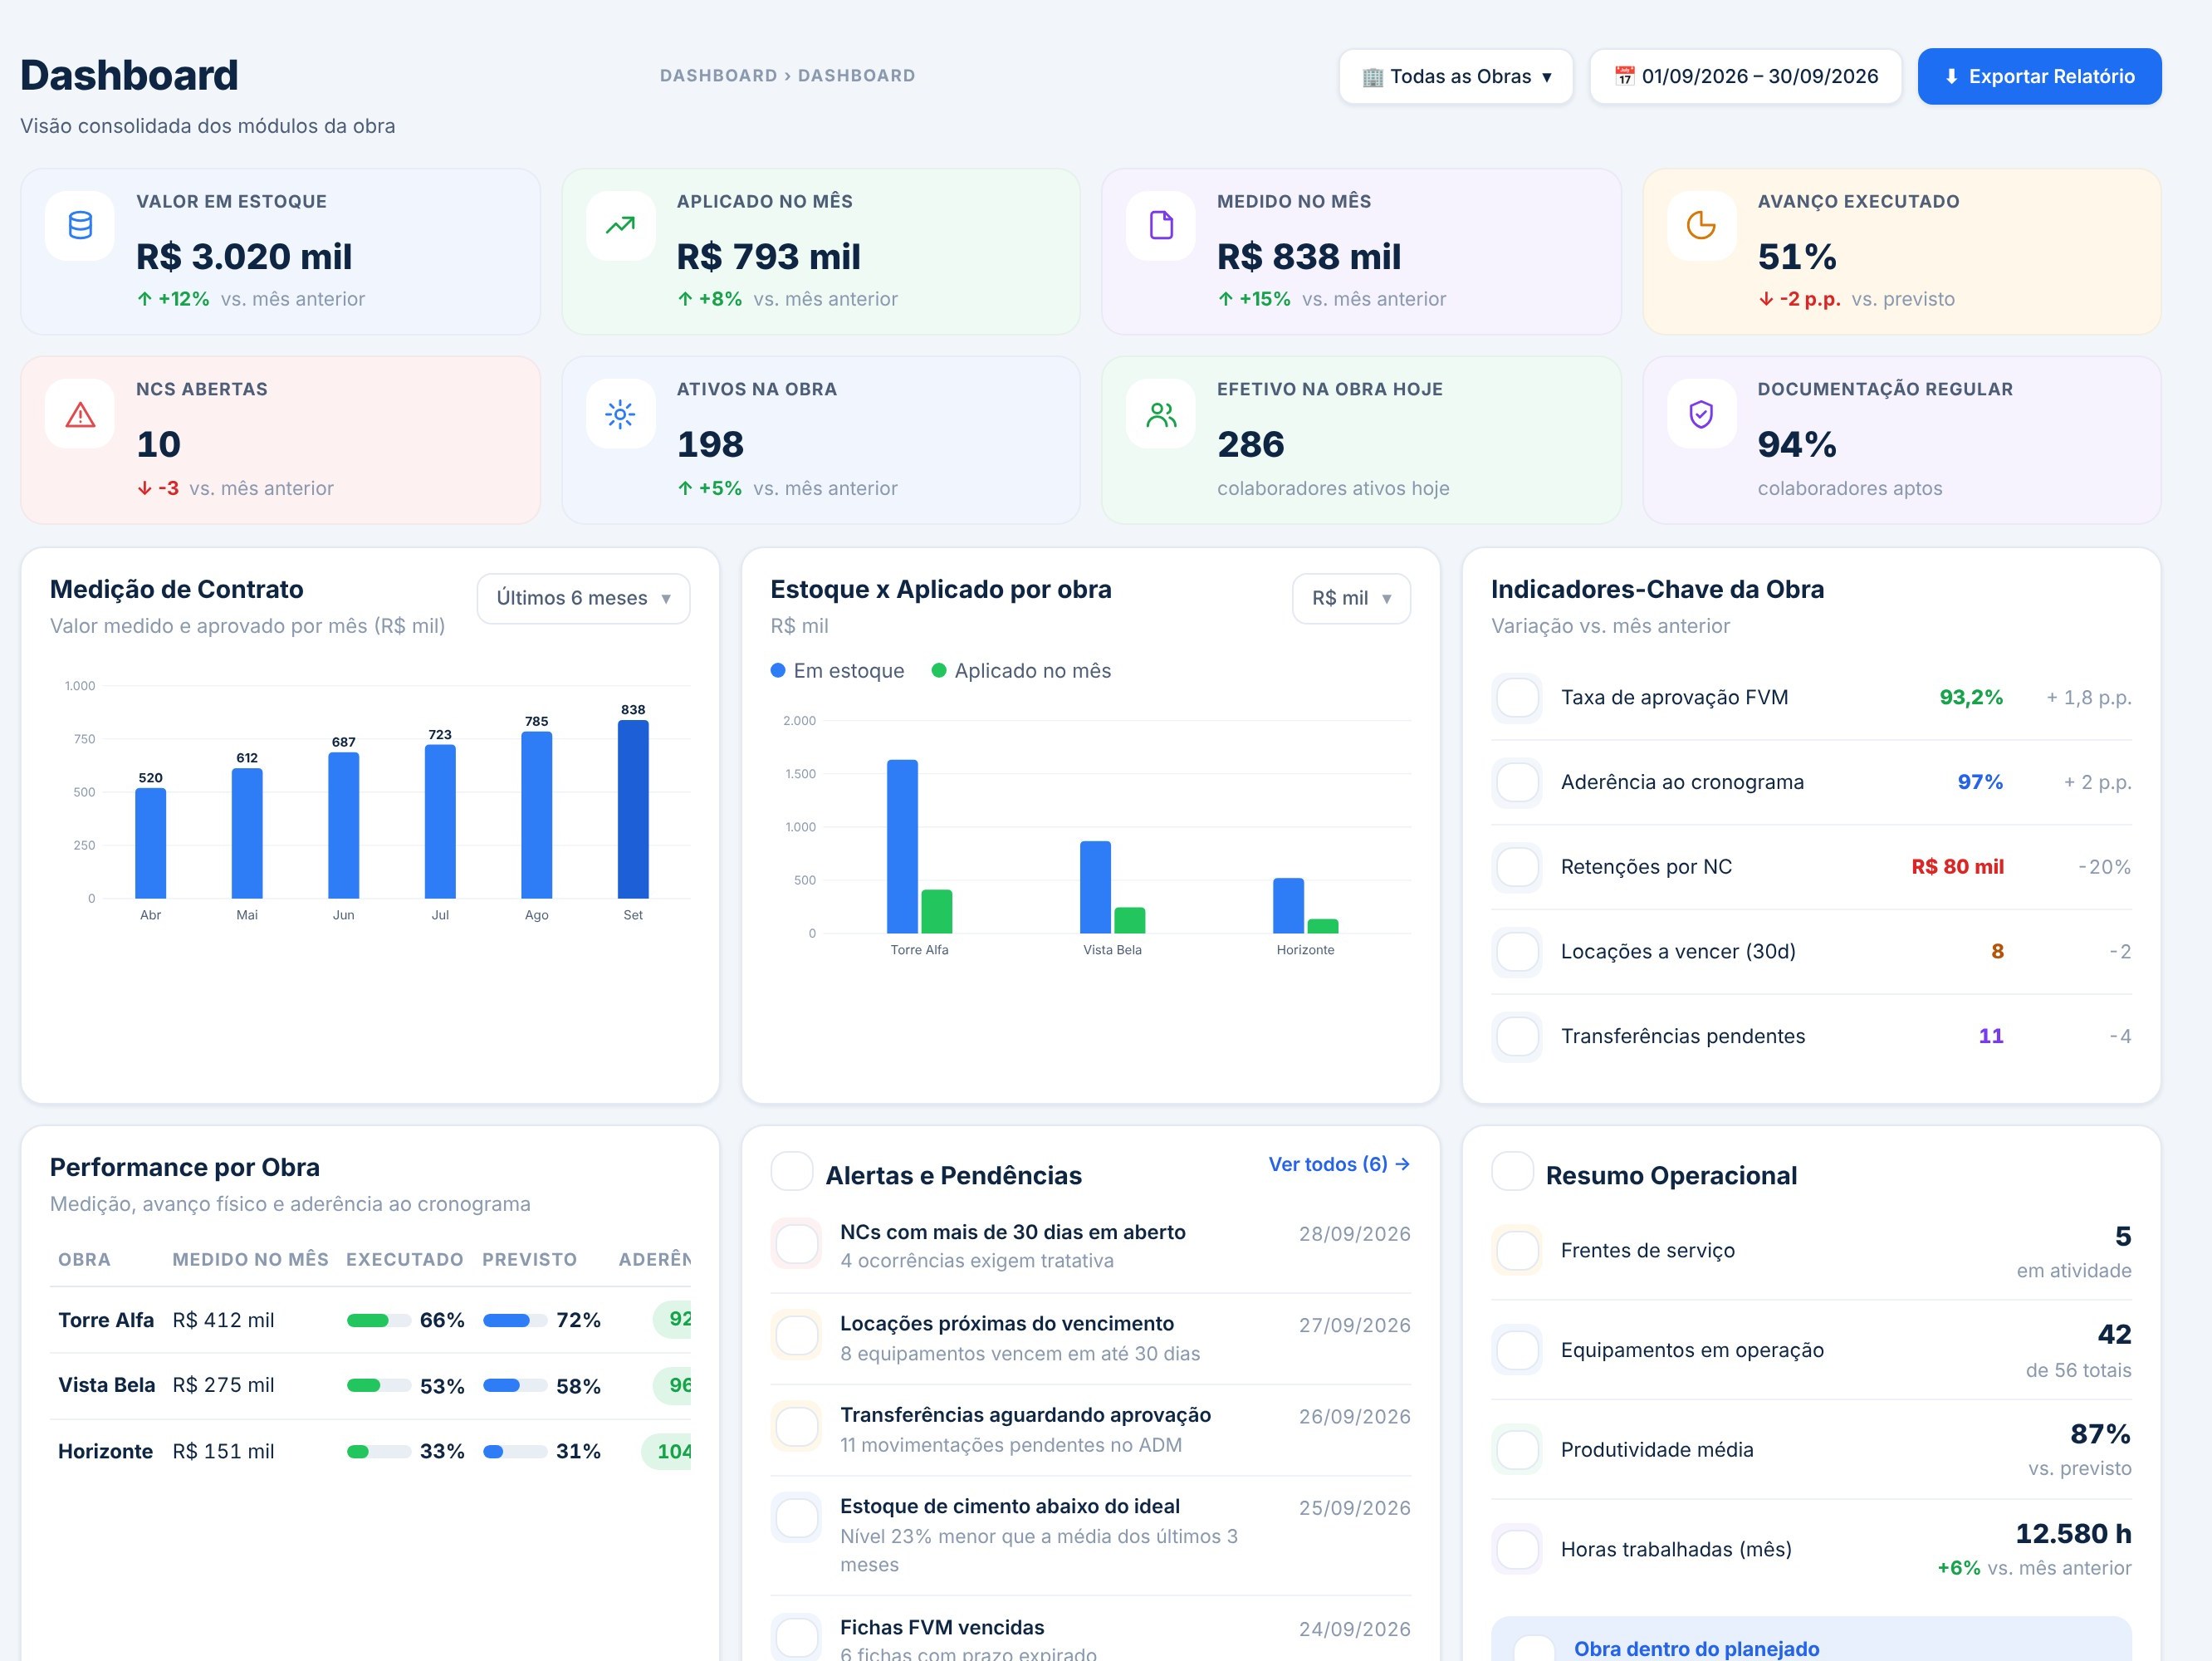Click the Horizonte aderência badge 104

667,1451
